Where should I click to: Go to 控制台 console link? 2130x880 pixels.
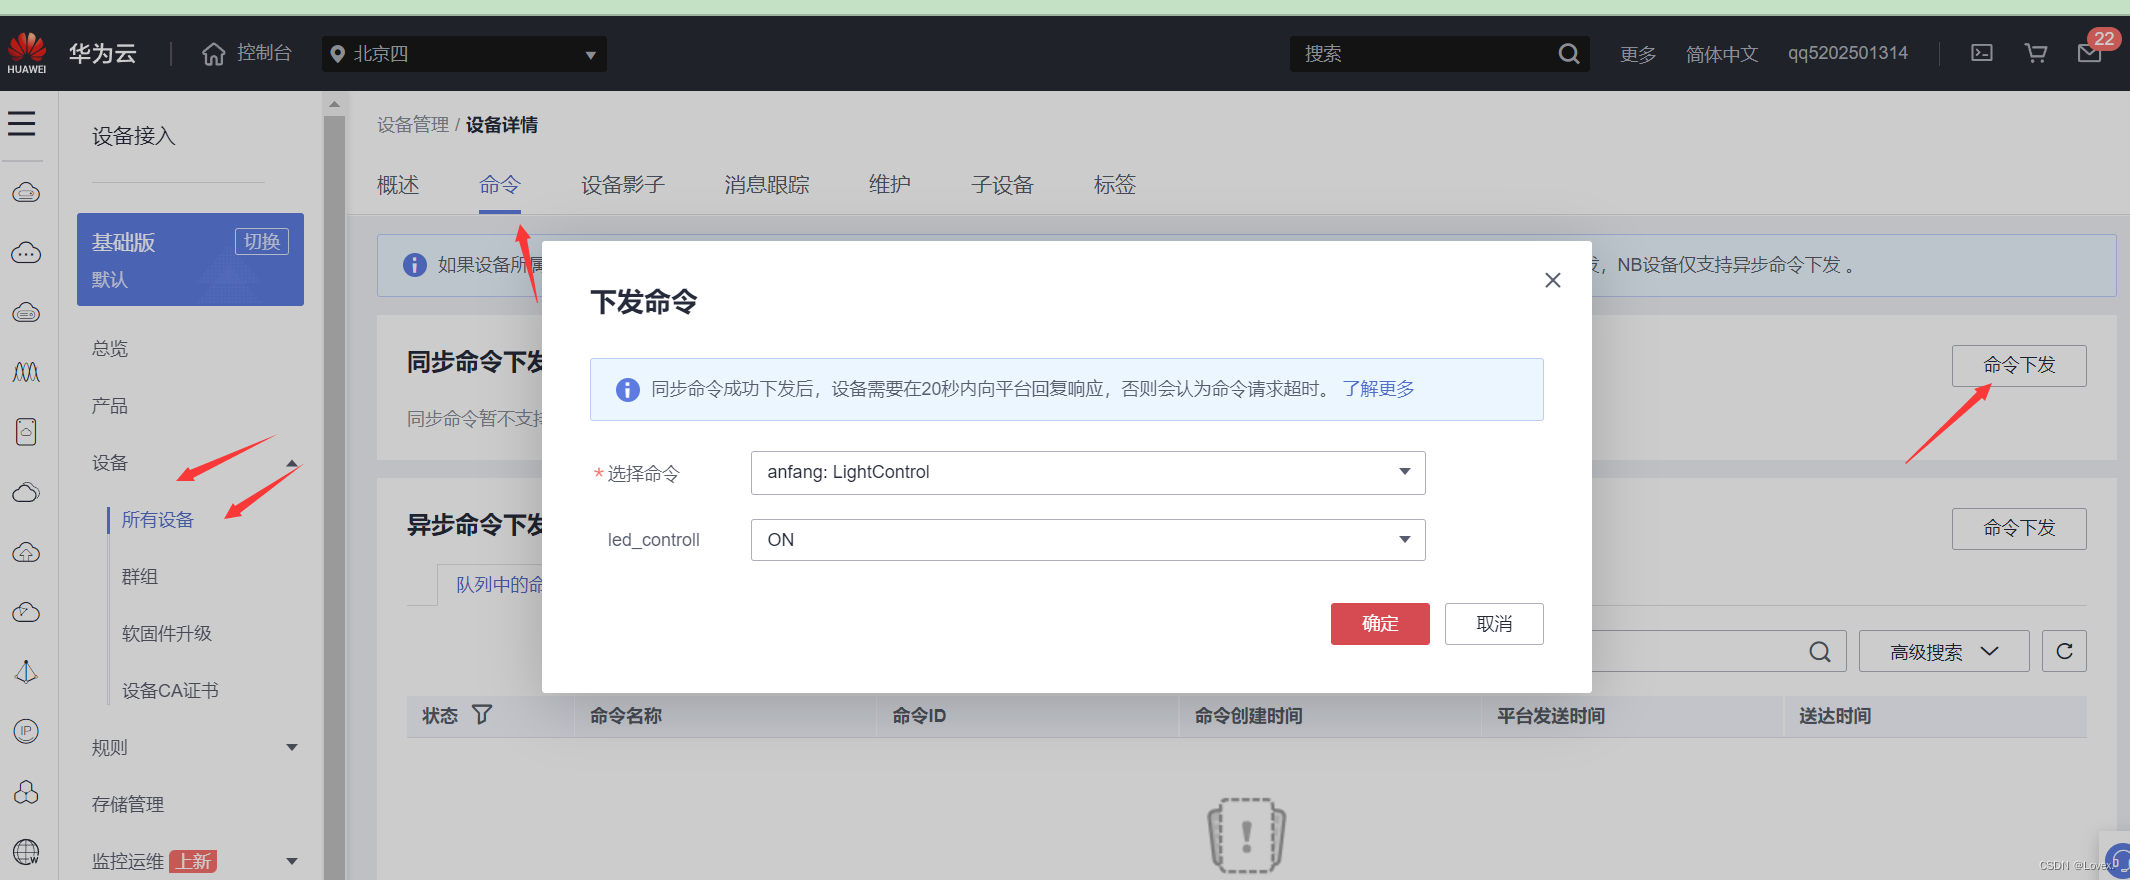[264, 53]
